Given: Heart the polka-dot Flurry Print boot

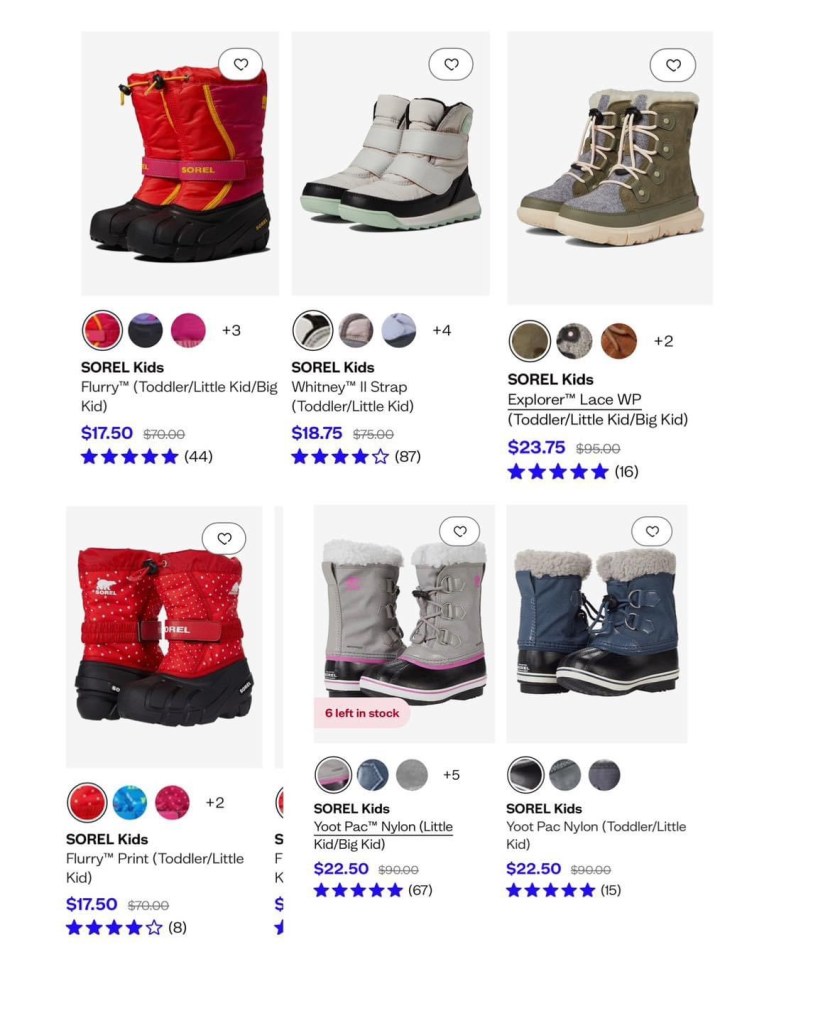Looking at the screenshot, I should tap(224, 538).
